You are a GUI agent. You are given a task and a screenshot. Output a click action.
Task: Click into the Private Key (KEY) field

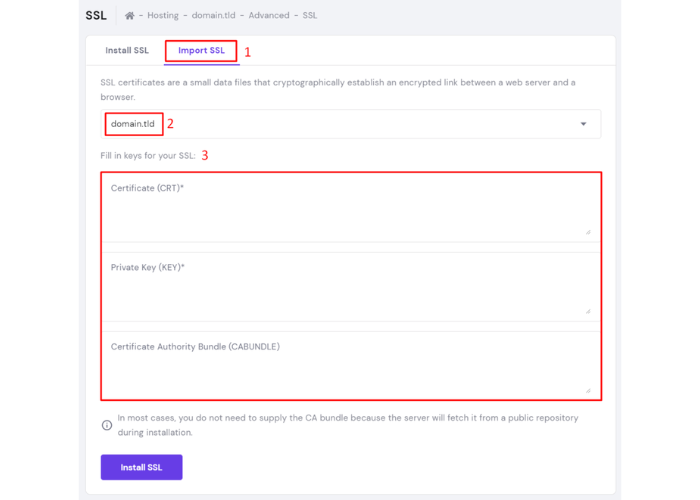[x=350, y=290]
